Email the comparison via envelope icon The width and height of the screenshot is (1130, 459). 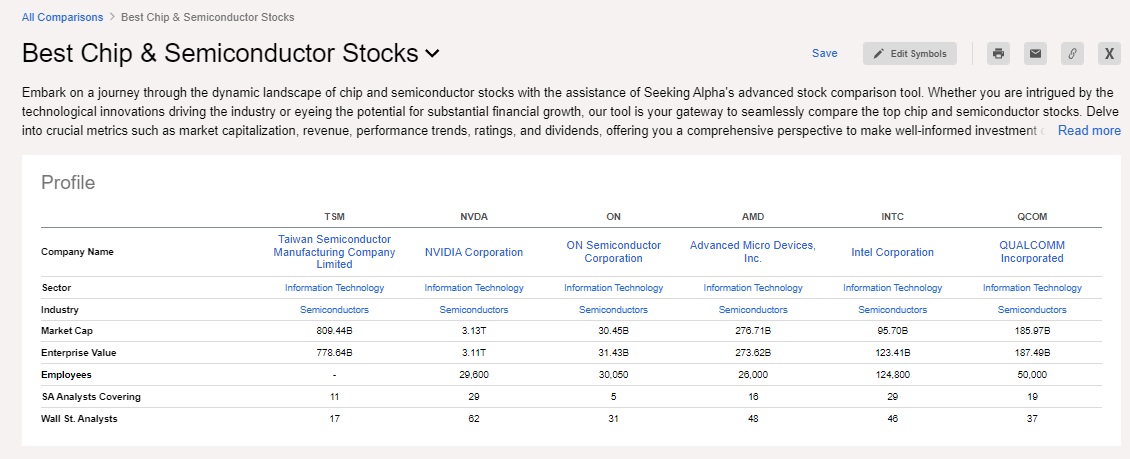[1036, 53]
